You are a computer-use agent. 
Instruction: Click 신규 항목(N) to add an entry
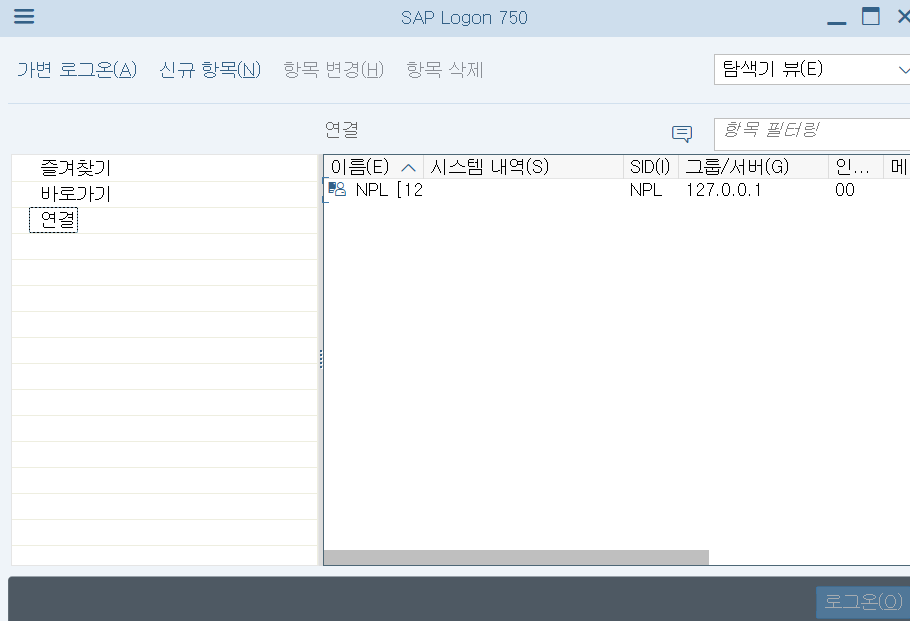(x=210, y=70)
